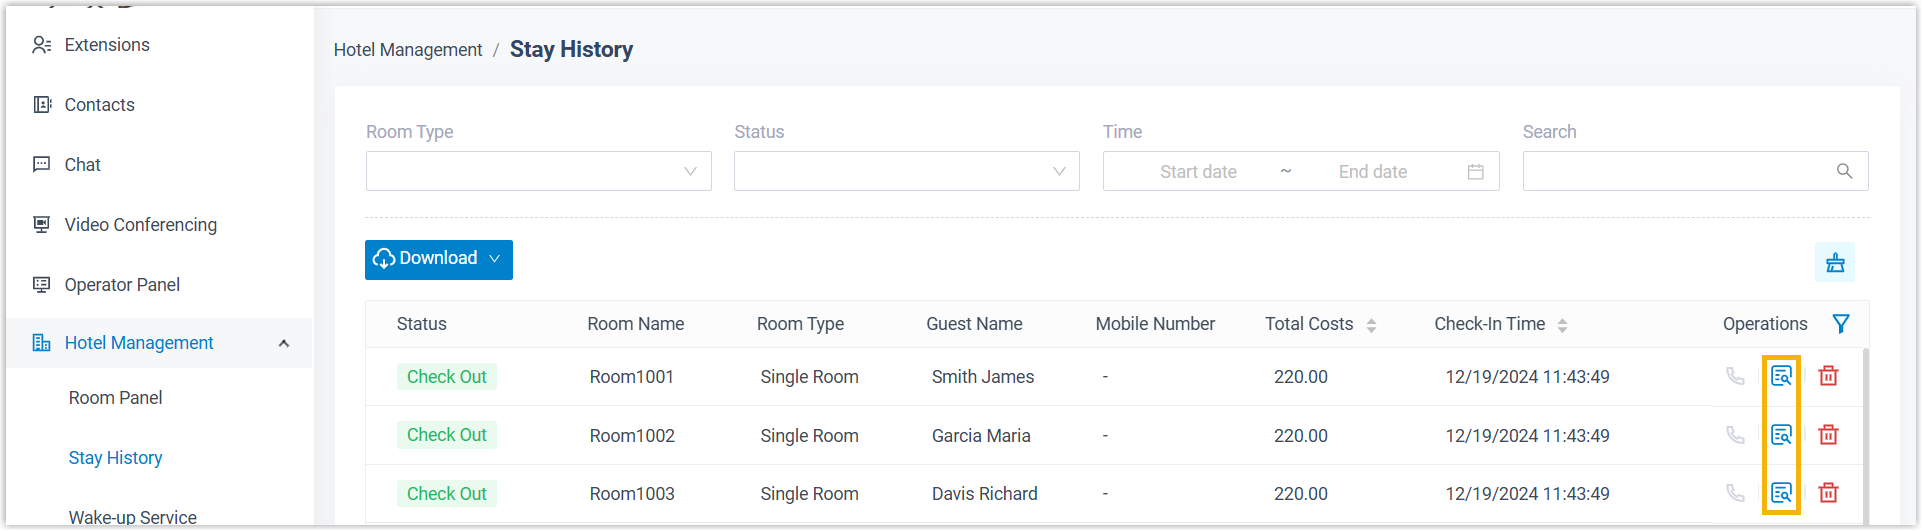Sort table by Check-In Time
The width and height of the screenshot is (1922, 531).
pyautogui.click(x=1562, y=325)
